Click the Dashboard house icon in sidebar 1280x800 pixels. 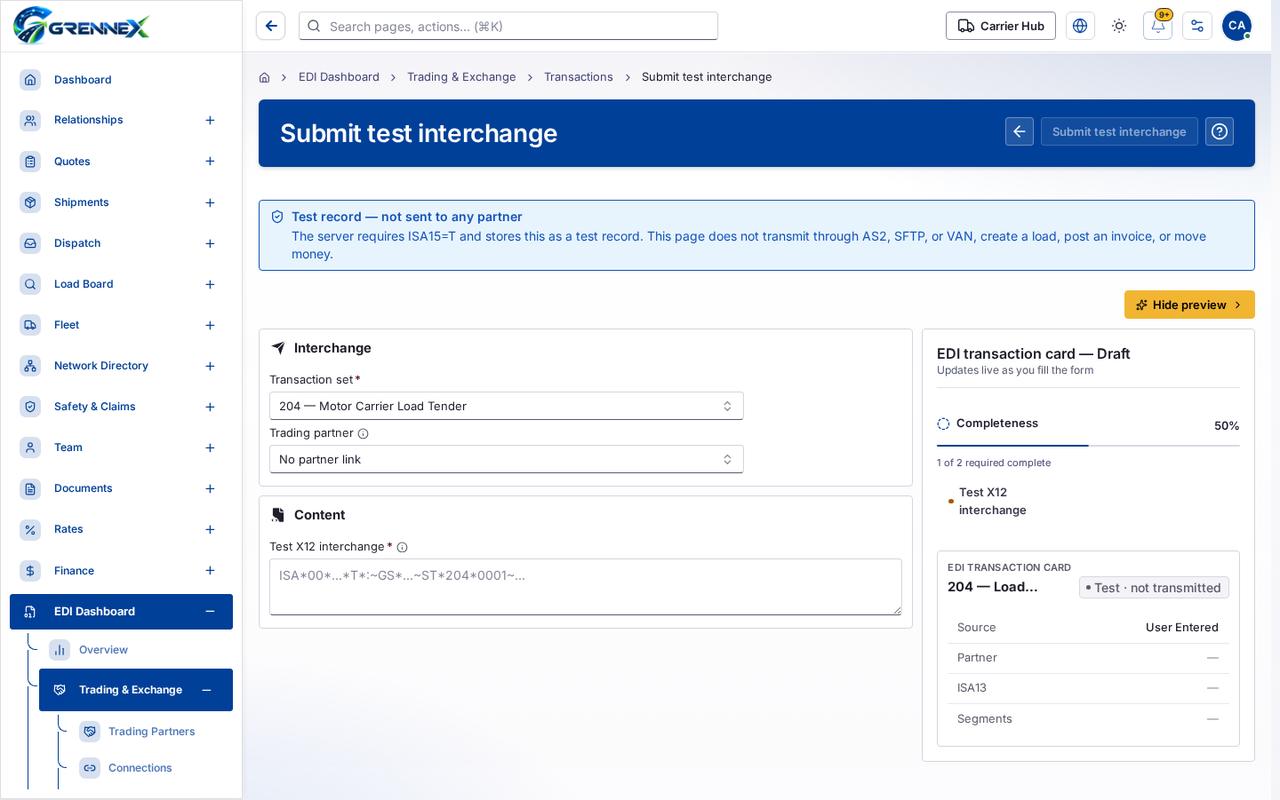[31, 80]
